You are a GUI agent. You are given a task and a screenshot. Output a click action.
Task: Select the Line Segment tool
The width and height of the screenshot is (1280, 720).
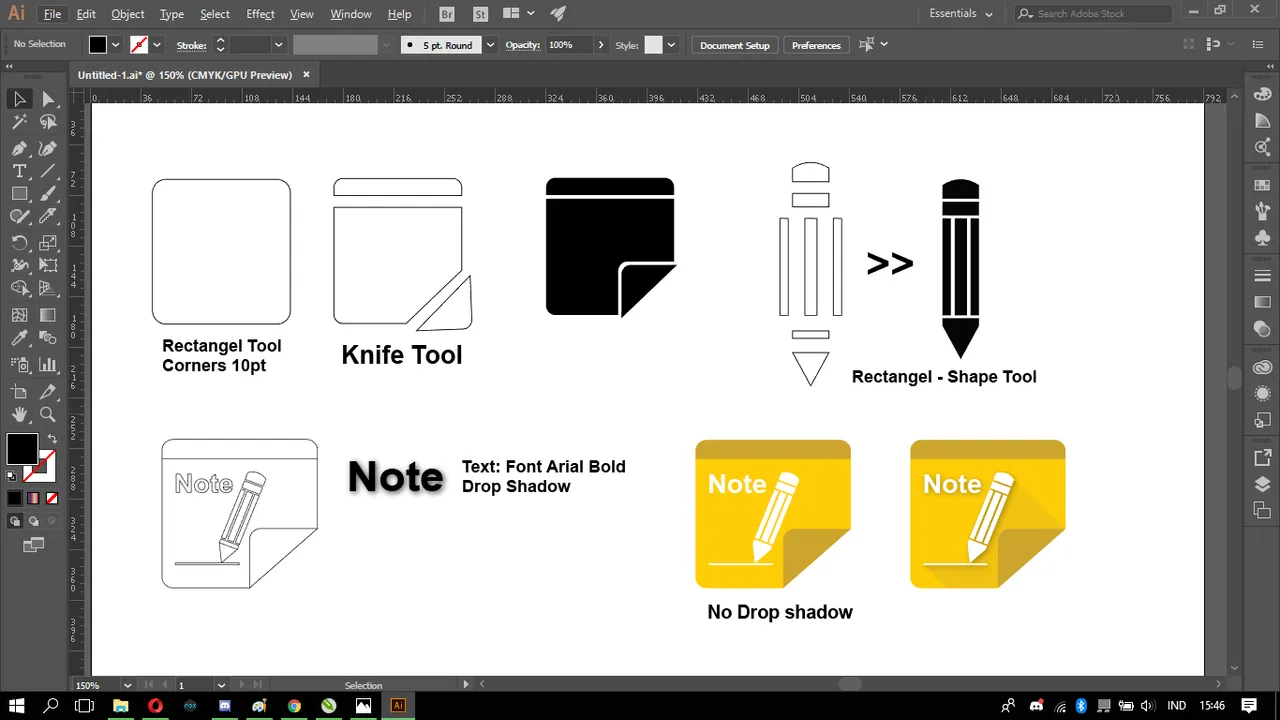point(48,171)
